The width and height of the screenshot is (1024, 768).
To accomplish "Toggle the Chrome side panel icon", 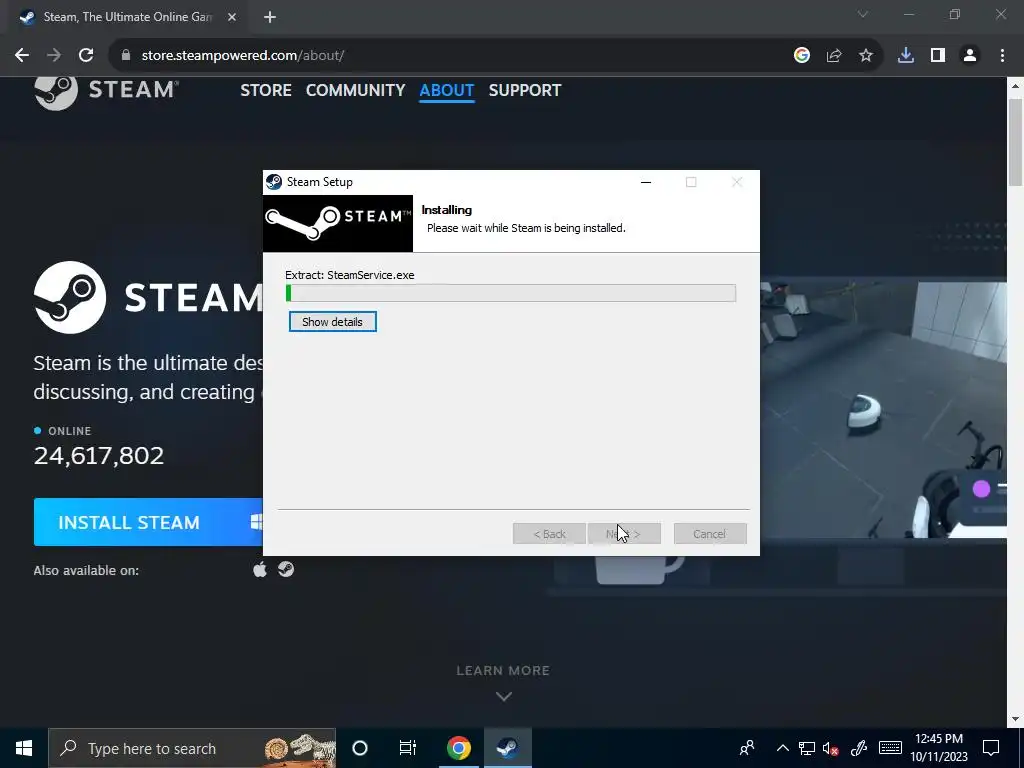I will pos(938,56).
